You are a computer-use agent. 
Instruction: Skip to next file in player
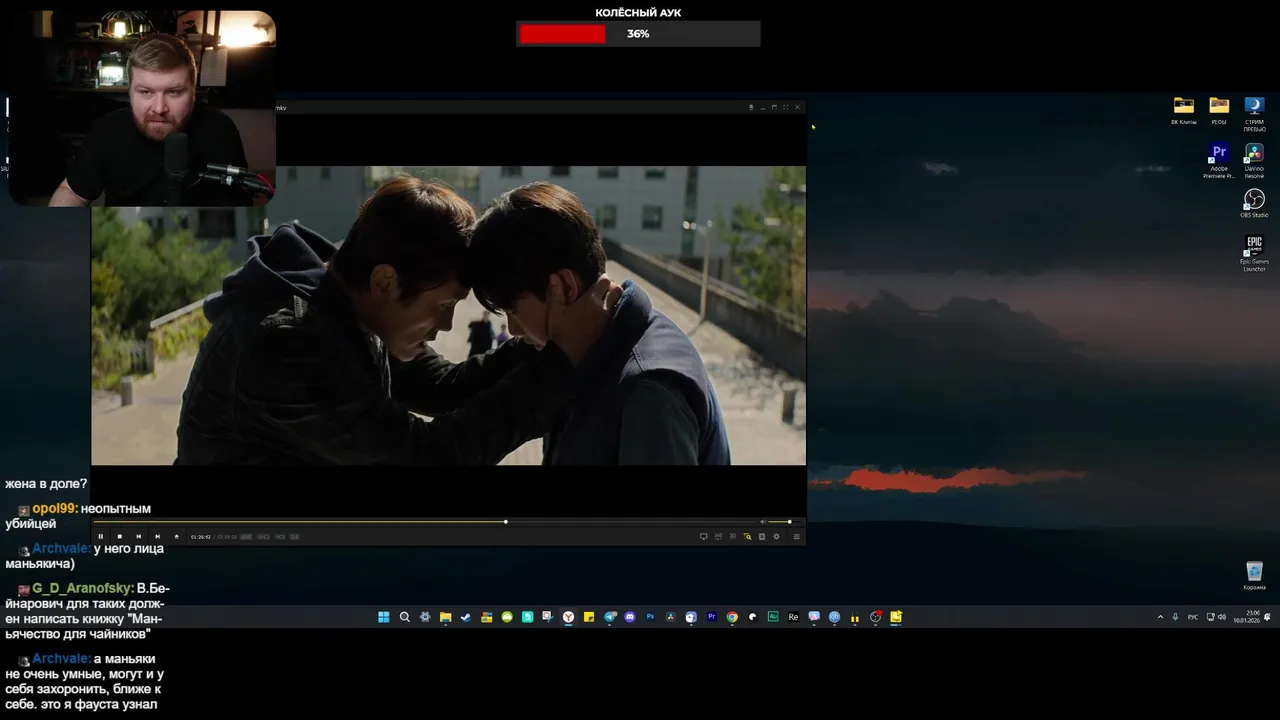click(x=157, y=537)
